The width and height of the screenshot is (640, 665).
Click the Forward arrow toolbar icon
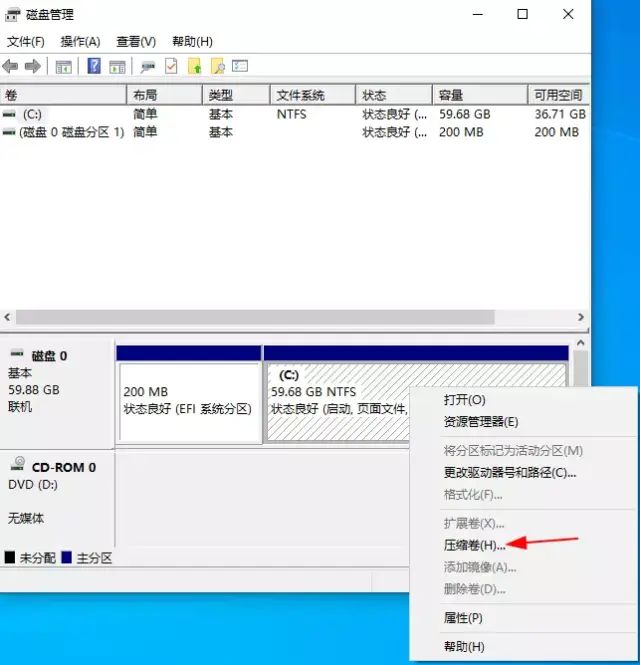tap(32, 66)
